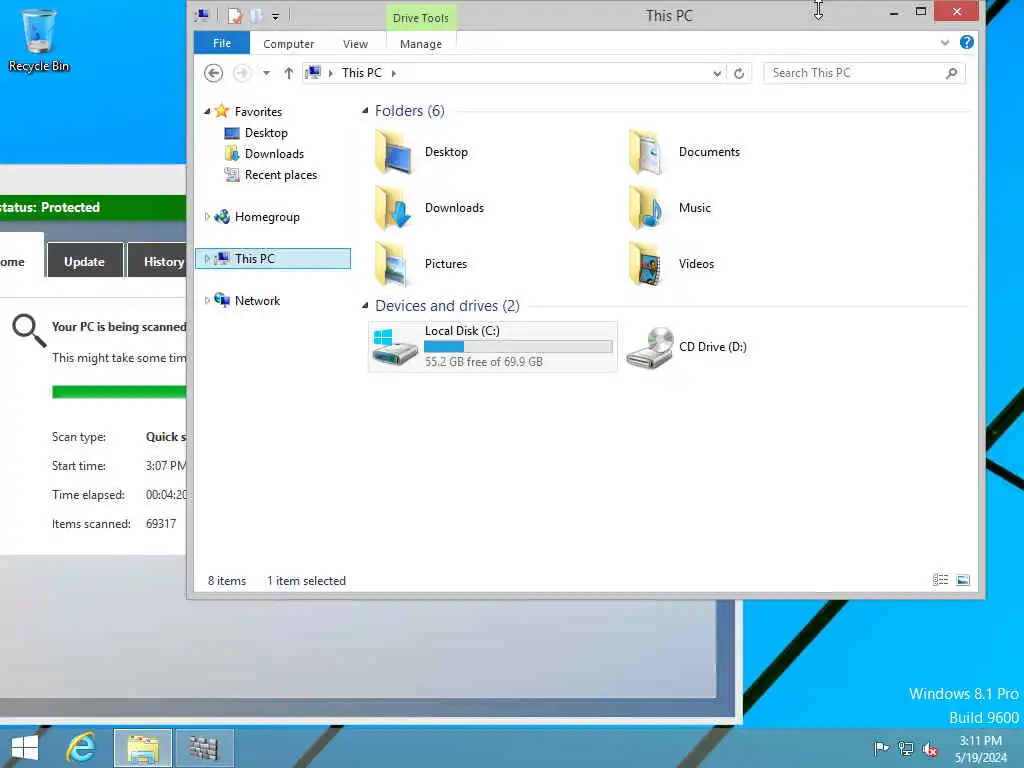This screenshot has height=768, width=1024.
Task: Click the '8 items' status text
Action: tap(227, 581)
